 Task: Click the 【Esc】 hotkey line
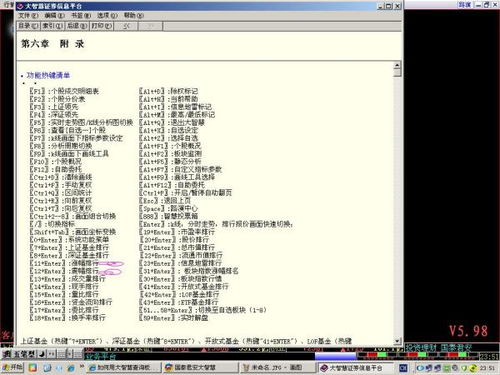pyautogui.click(x=165, y=200)
